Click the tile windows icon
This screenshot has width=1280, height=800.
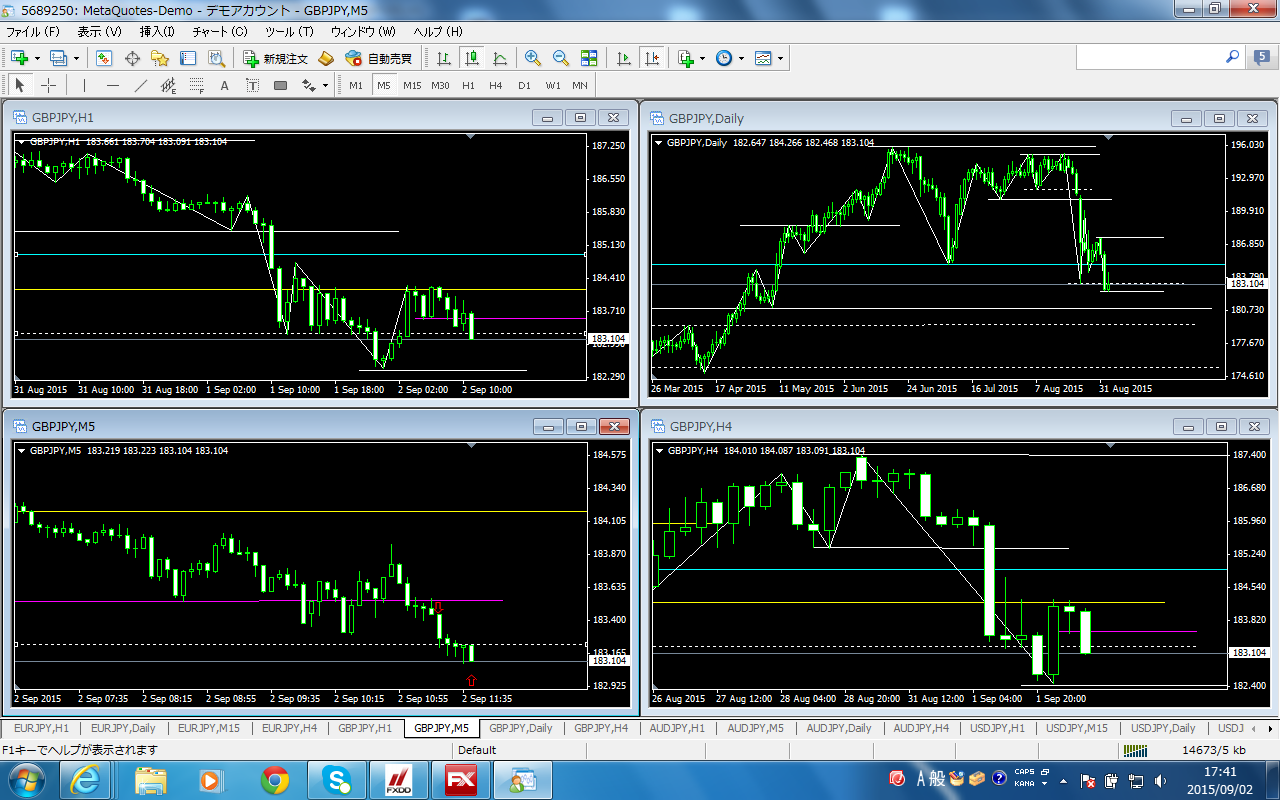point(589,59)
